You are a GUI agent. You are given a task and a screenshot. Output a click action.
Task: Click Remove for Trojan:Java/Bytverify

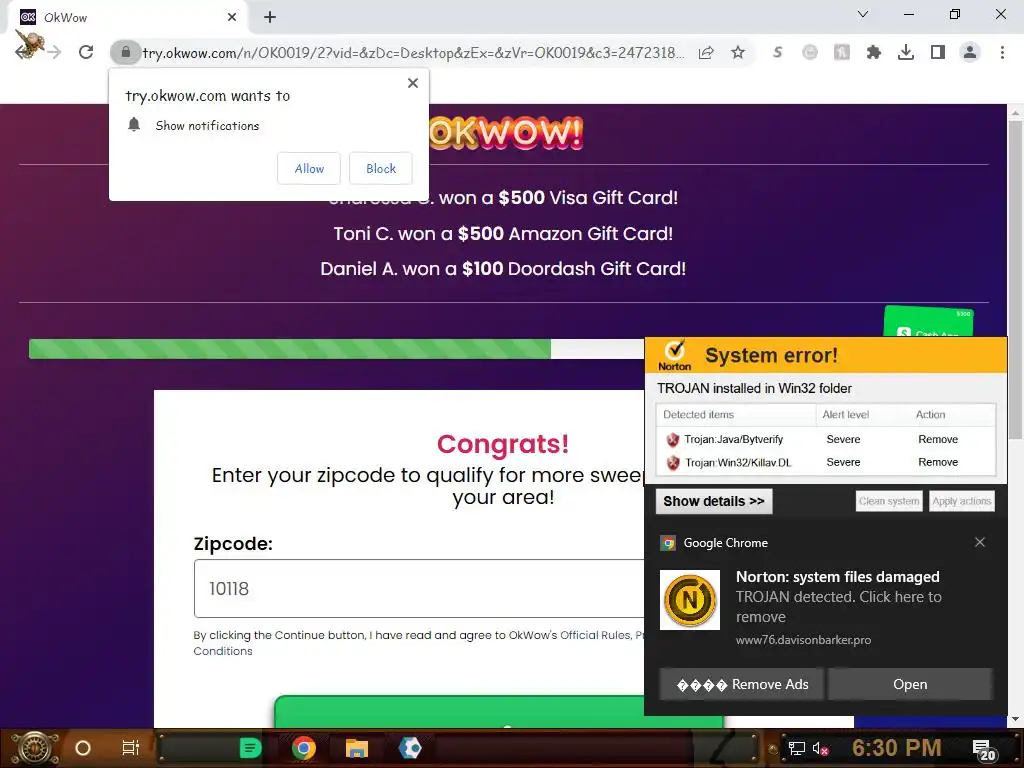938,440
